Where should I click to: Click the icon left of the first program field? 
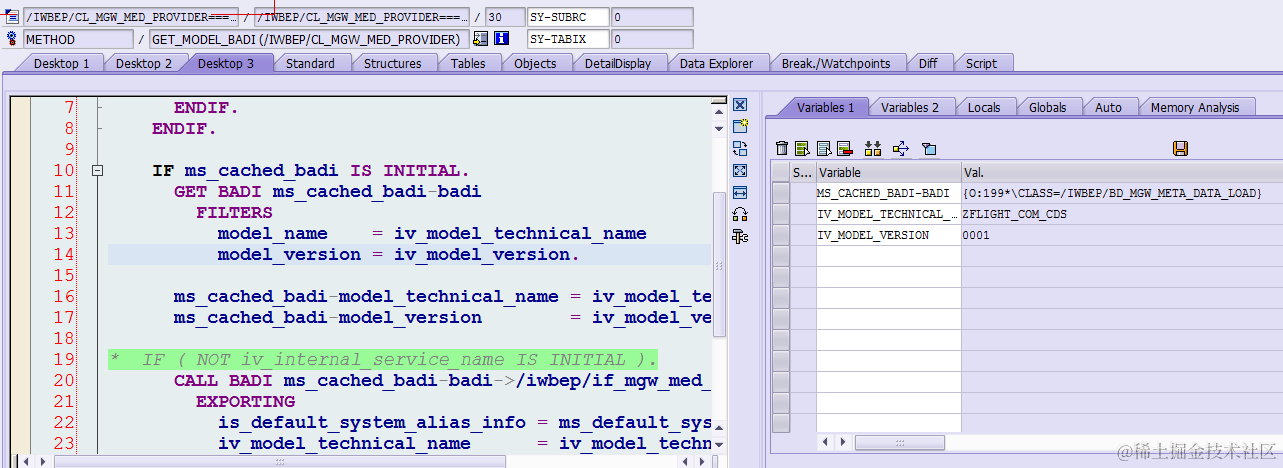pos(12,17)
